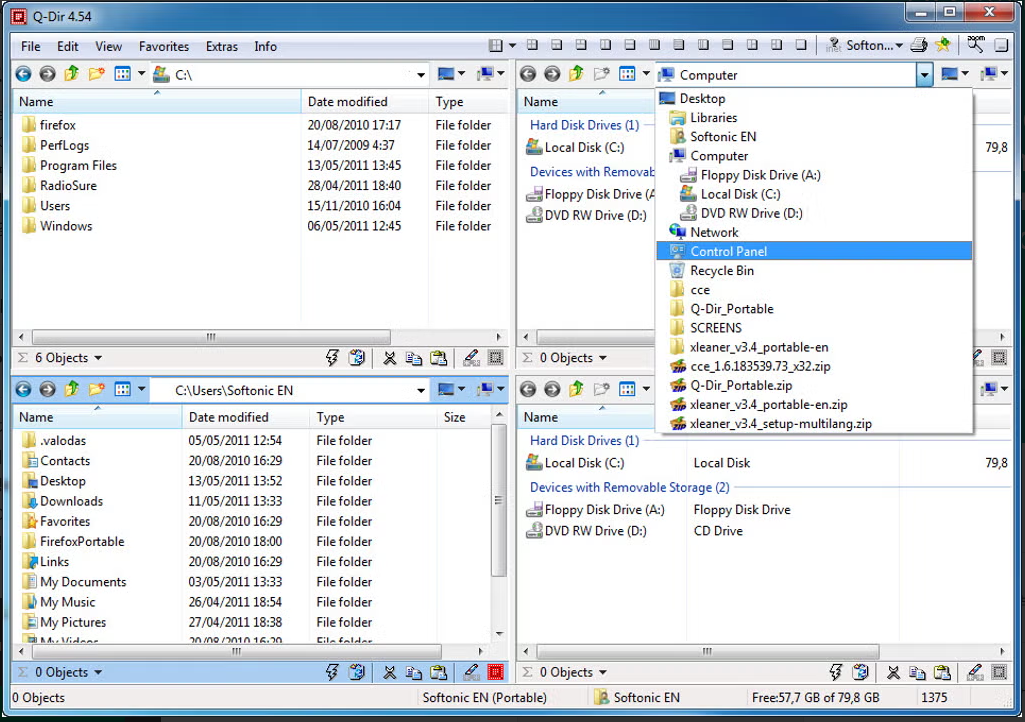Open the view-mode button in the C:\ pane toolbar
Screen dimensions: 1025x722
coord(122,74)
